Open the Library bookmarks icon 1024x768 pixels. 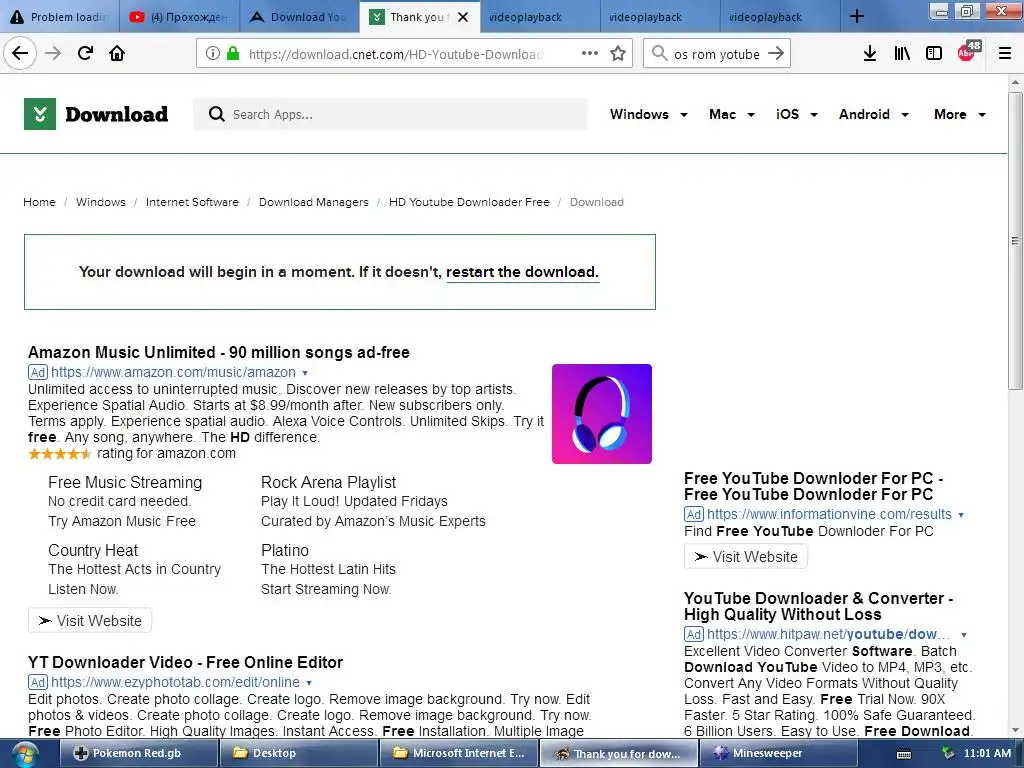[x=902, y=54]
